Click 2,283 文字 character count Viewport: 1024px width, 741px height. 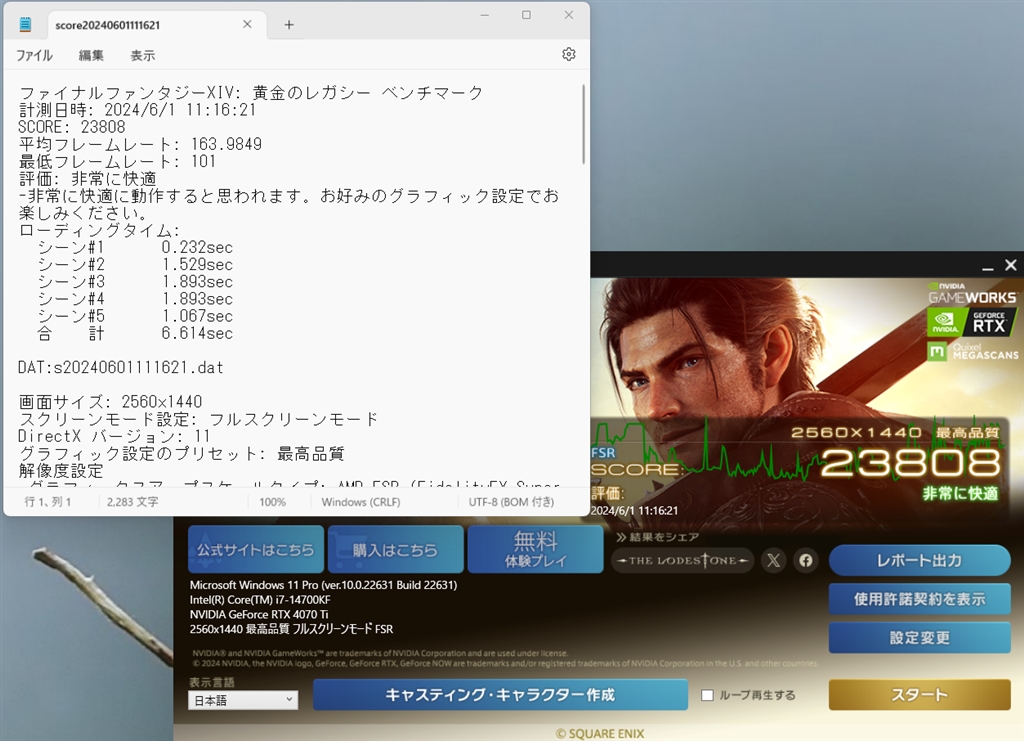pos(133,502)
